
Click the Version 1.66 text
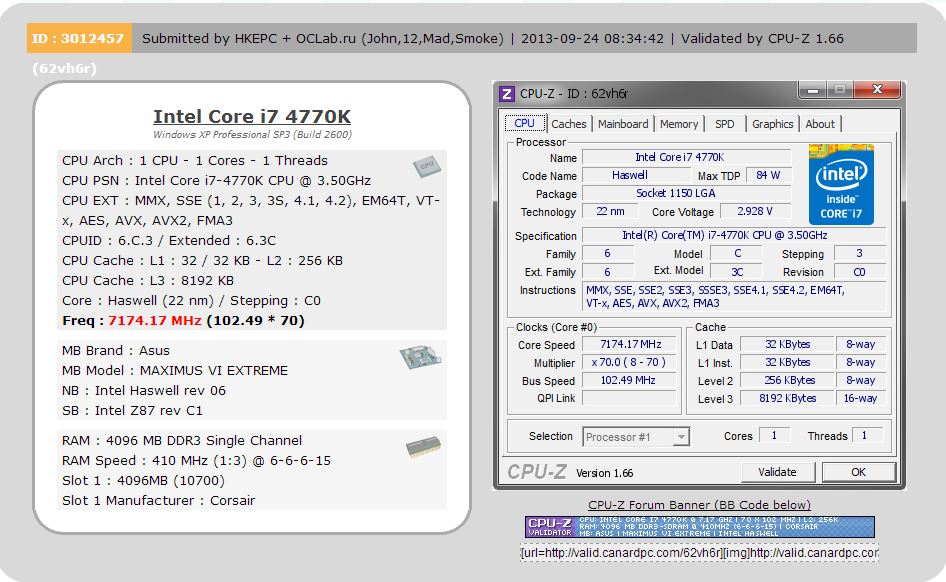click(605, 473)
